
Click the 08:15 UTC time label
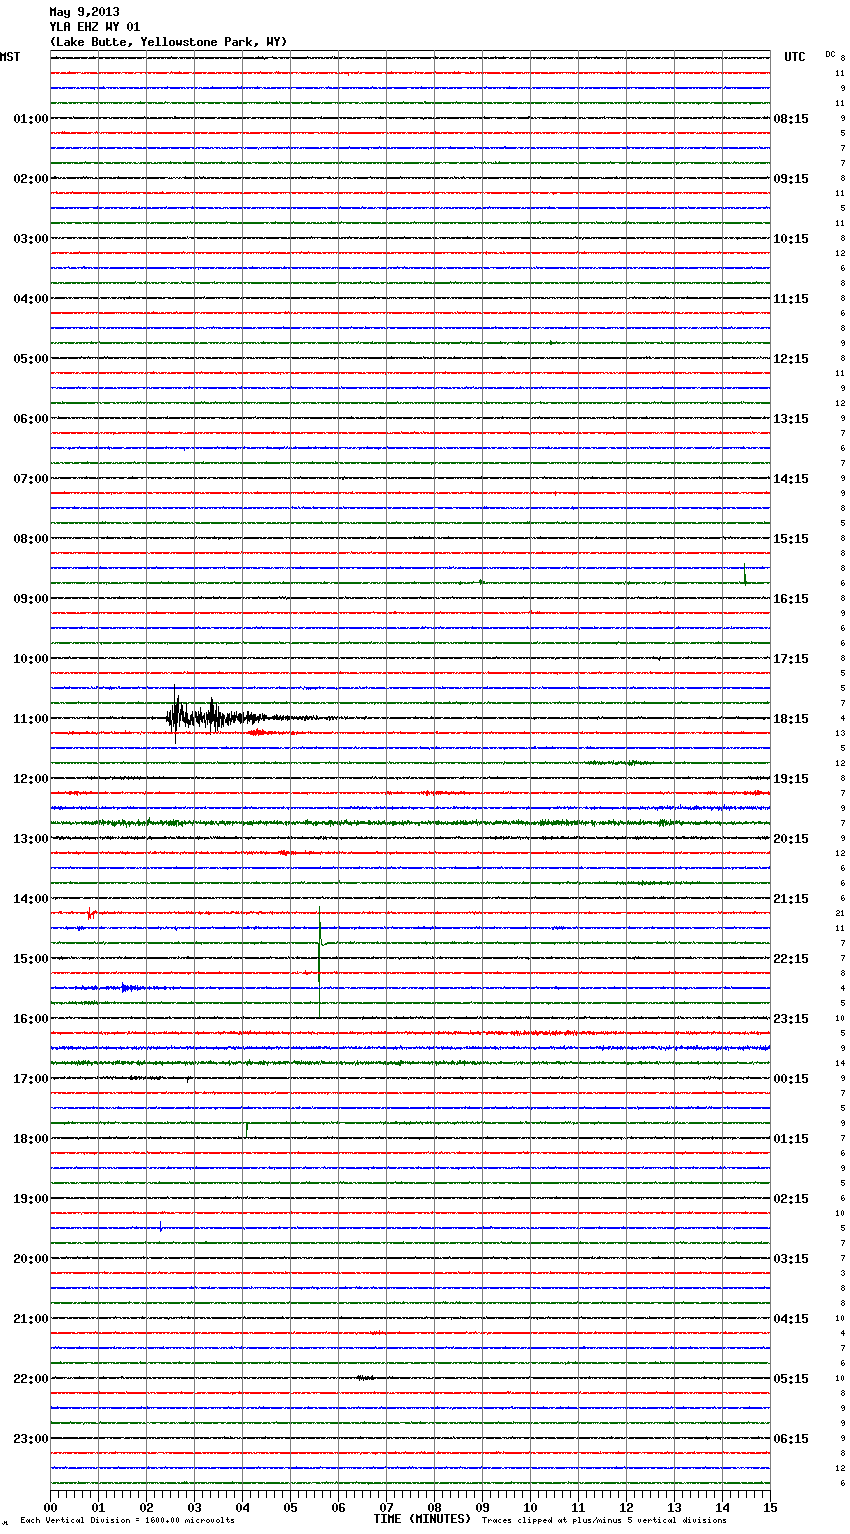[x=791, y=119]
